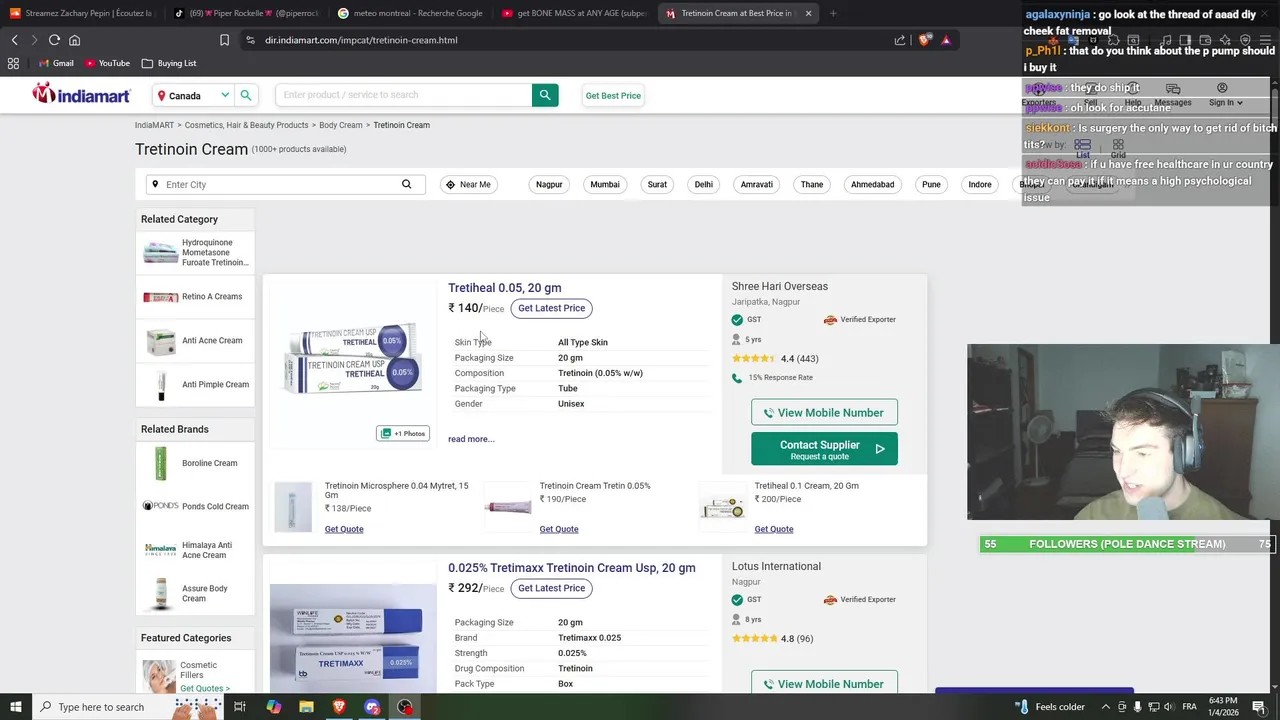This screenshot has height=720, width=1280.
Task: Open Gmail bookmark
Action: (x=56, y=63)
